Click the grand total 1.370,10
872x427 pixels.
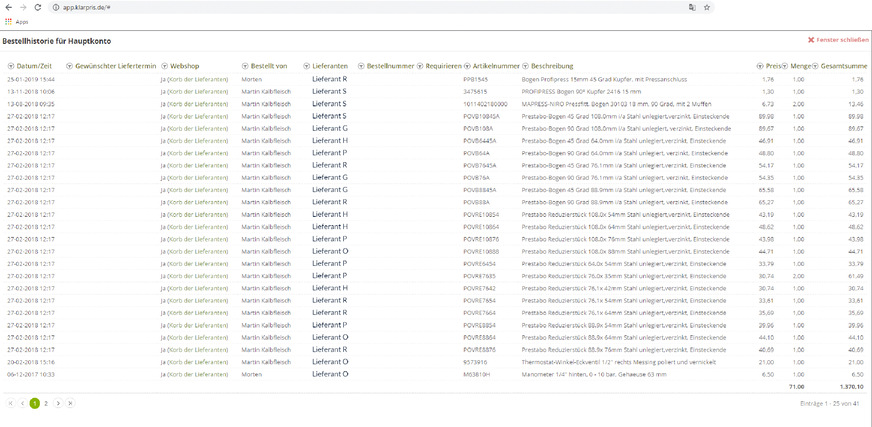(x=852, y=386)
